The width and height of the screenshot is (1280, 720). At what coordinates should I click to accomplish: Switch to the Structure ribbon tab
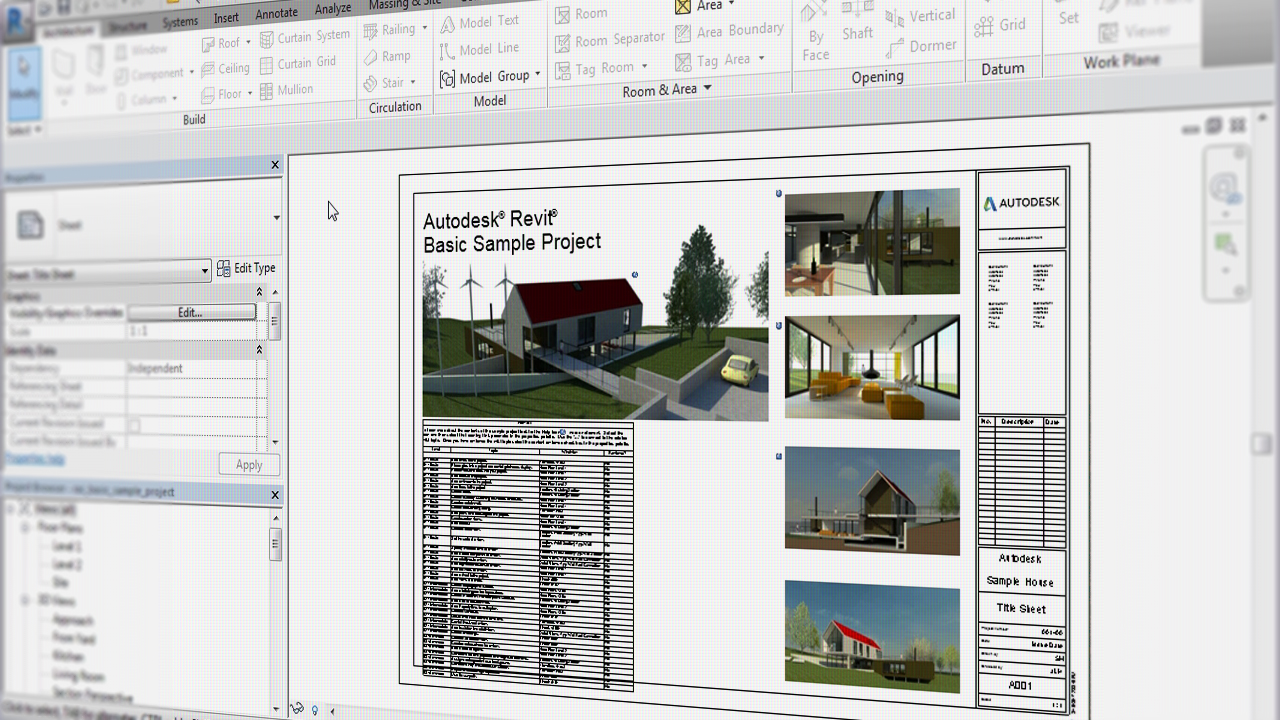(128, 27)
